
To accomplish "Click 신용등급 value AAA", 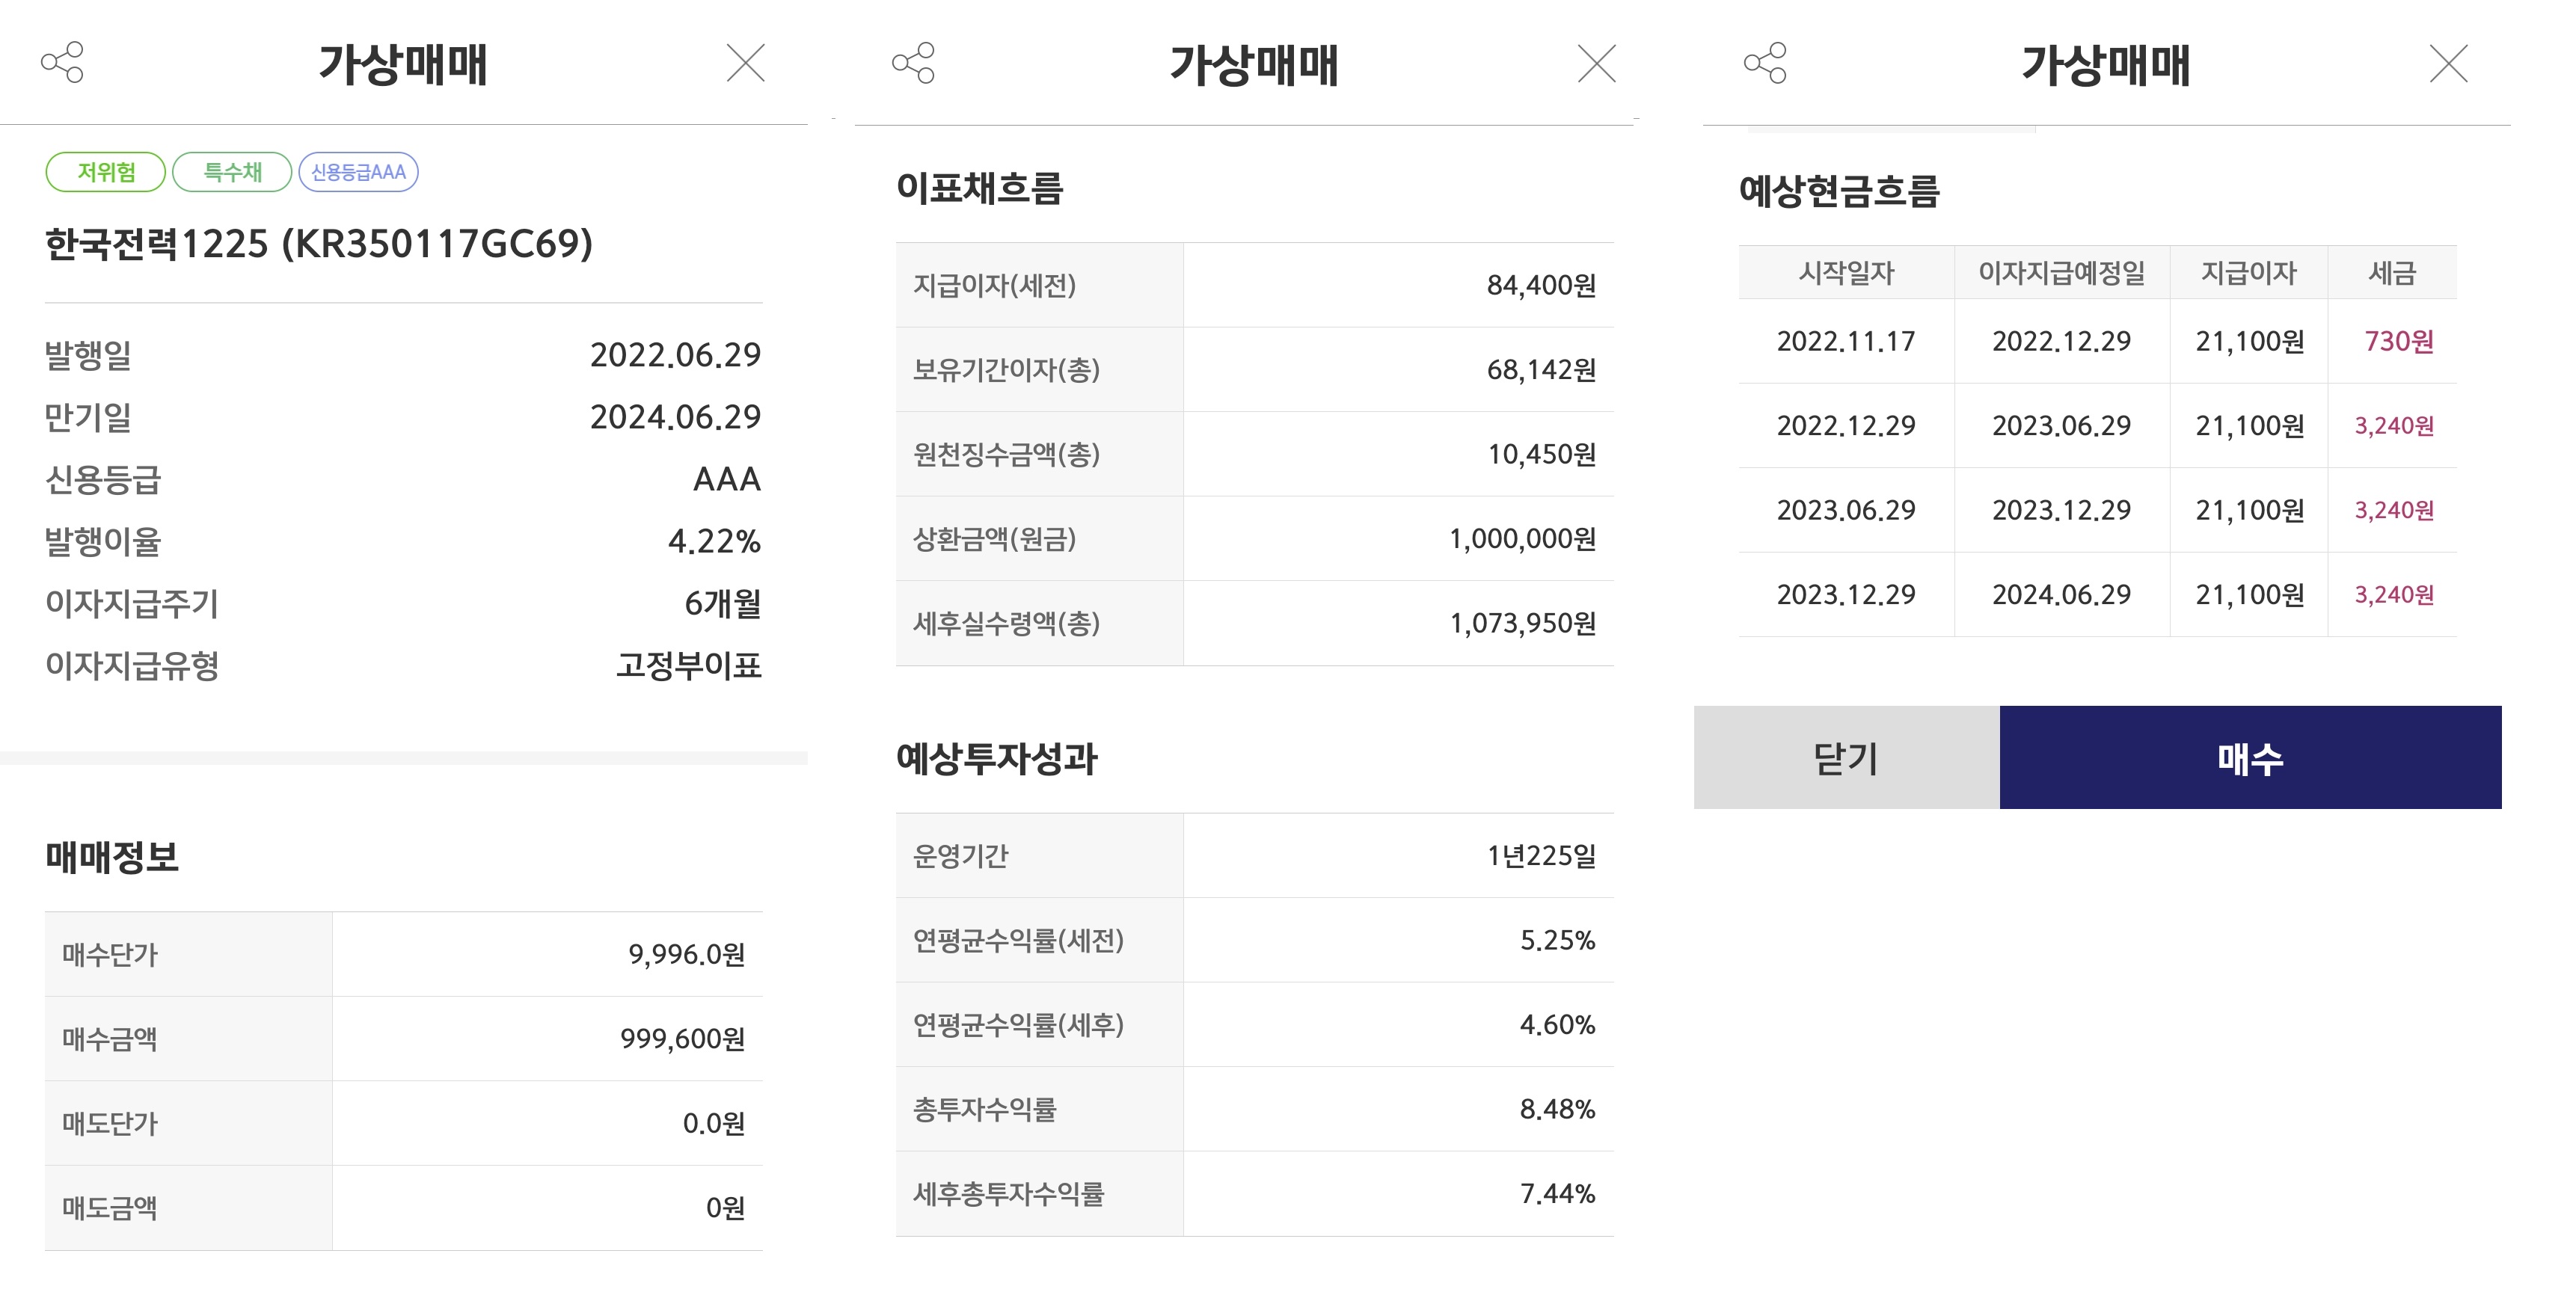I will click(727, 479).
